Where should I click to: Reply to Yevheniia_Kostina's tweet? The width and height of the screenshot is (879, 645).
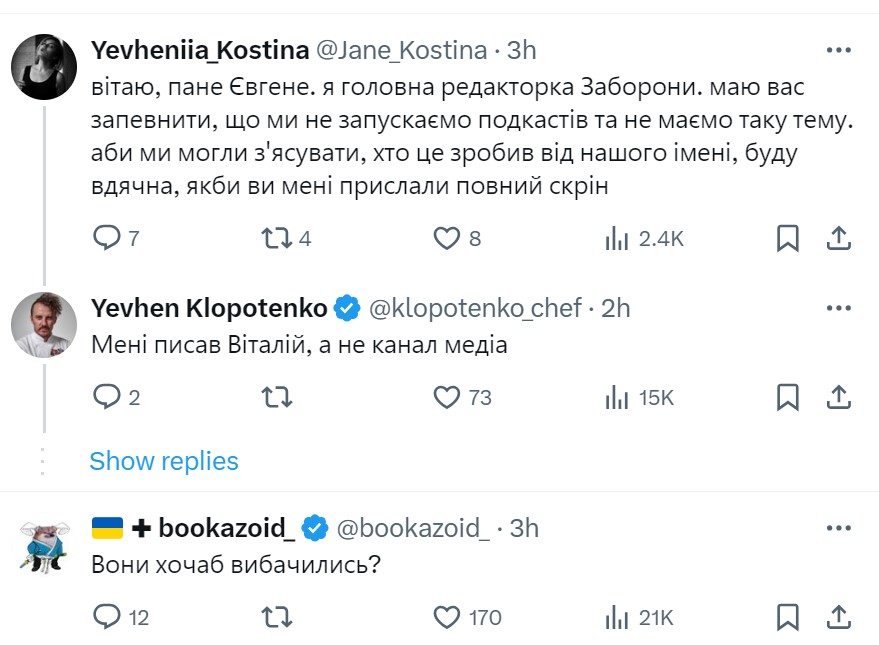click(106, 238)
